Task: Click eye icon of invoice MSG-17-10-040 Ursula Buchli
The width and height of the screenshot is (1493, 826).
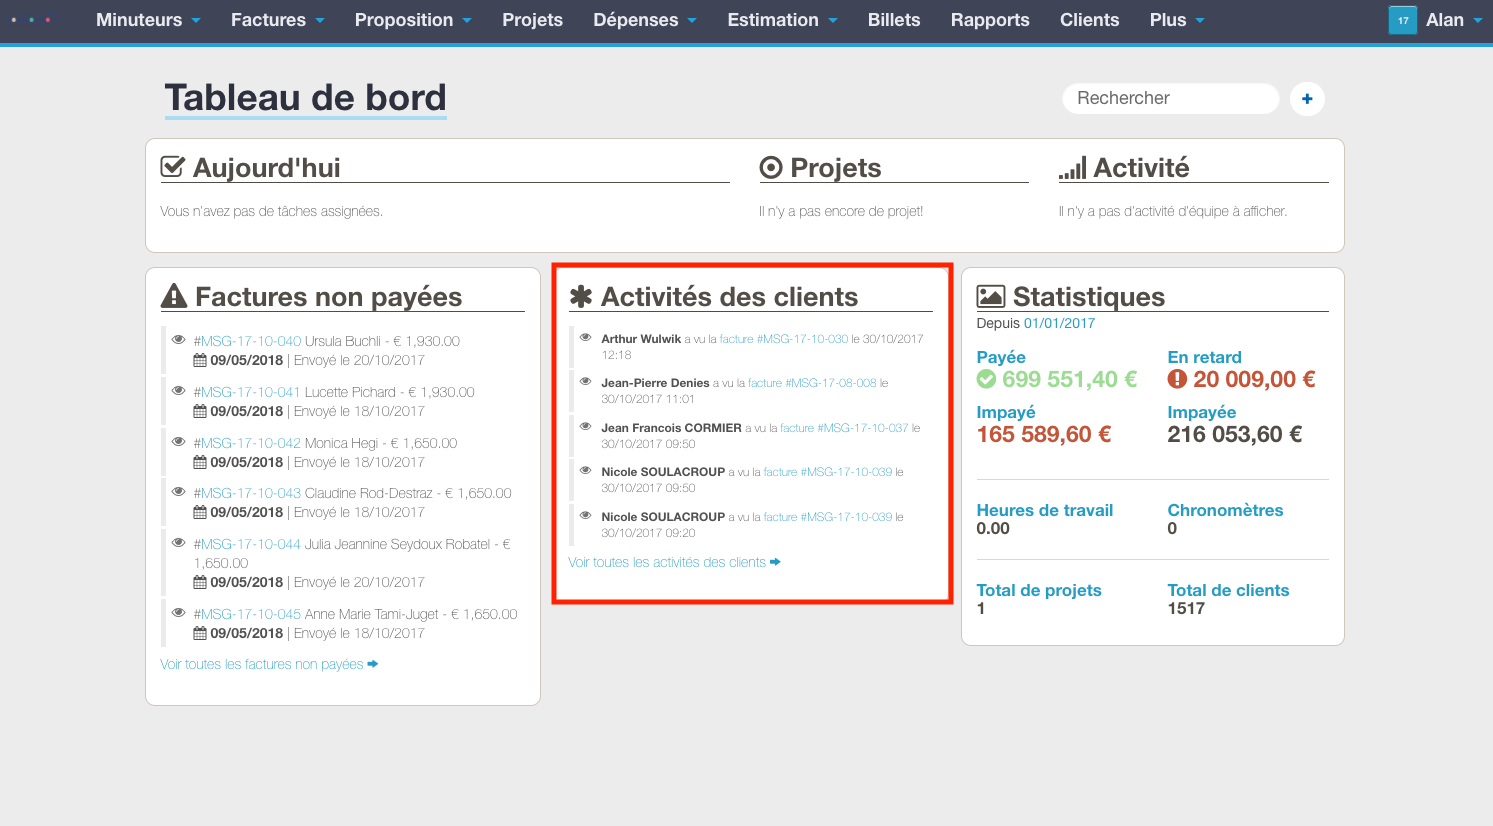Action: point(178,340)
